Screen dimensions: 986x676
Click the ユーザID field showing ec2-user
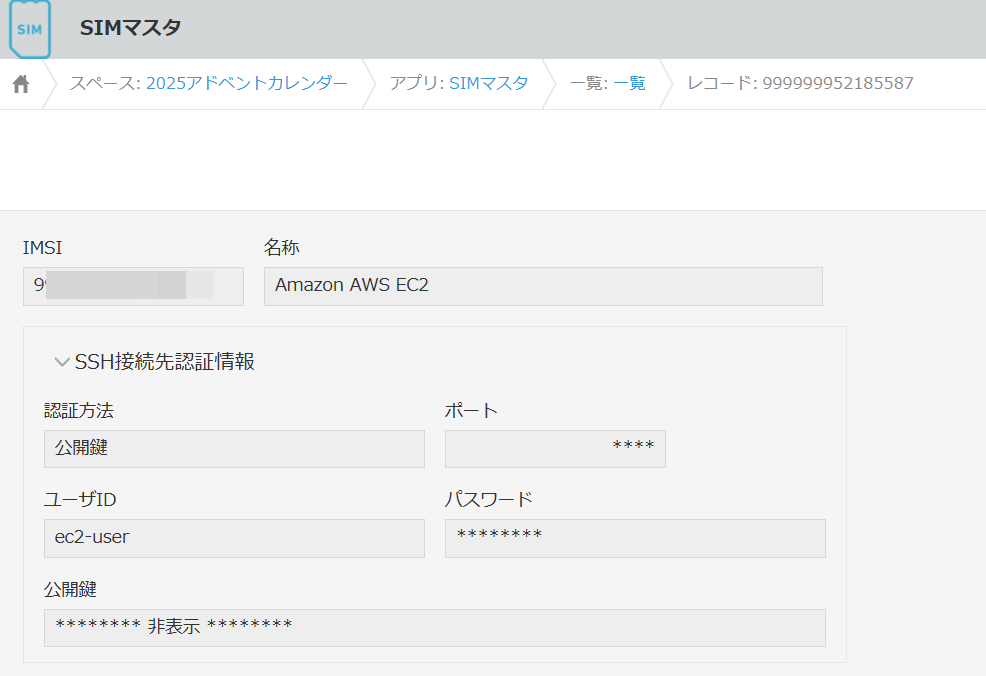click(x=234, y=538)
